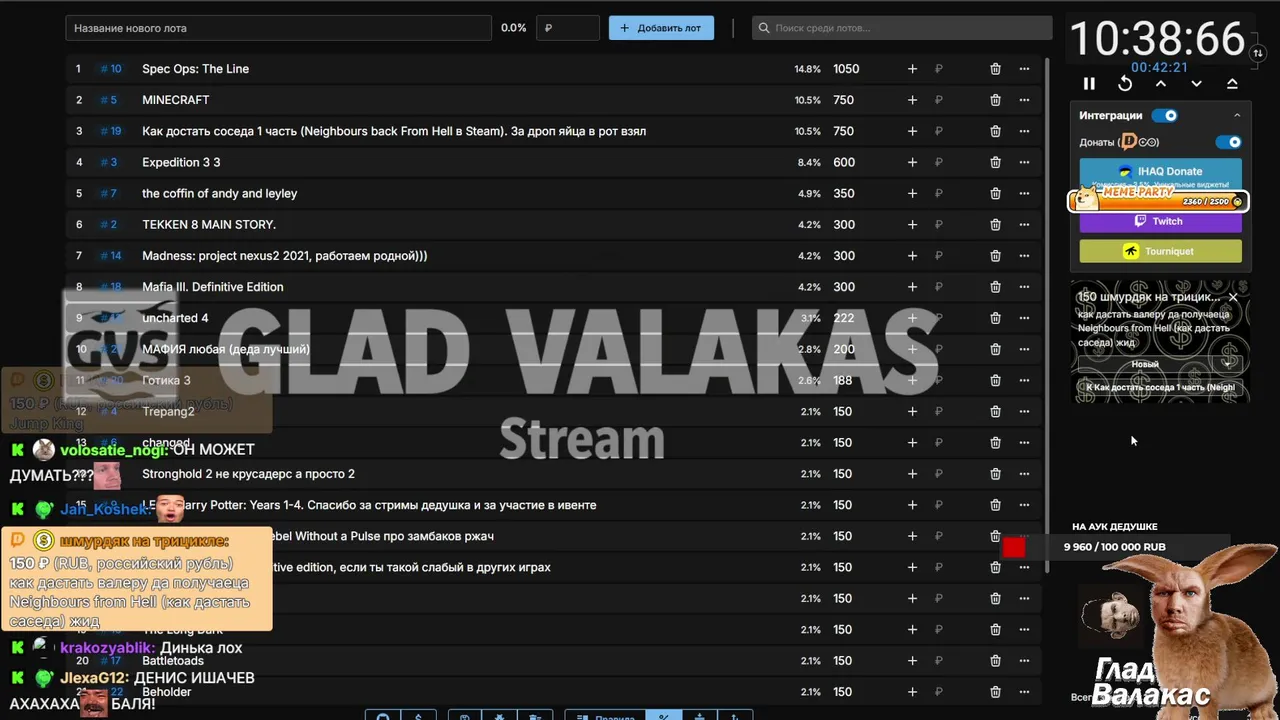Delete Stronghold 2 lot
This screenshot has width=1280, height=720.
[x=995, y=474]
